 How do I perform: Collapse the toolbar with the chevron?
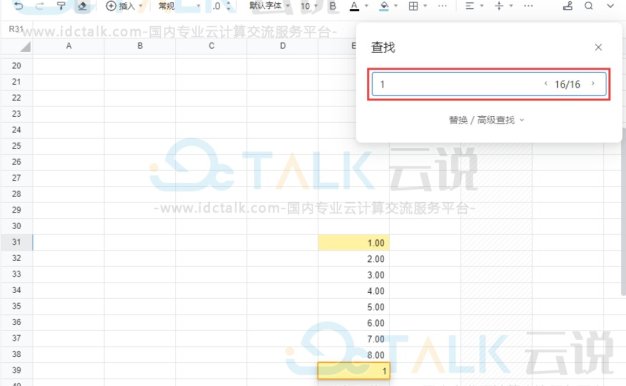coord(610,6)
